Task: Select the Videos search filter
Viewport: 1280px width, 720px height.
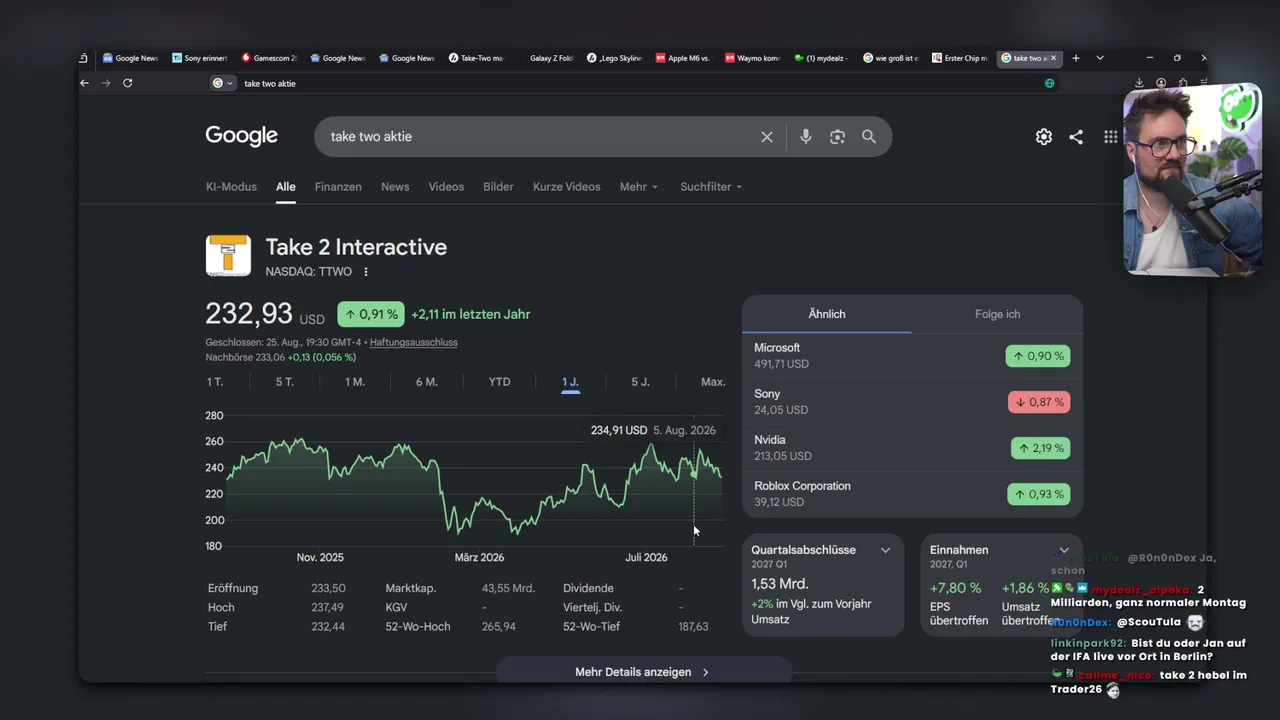Action: pyautogui.click(x=446, y=187)
